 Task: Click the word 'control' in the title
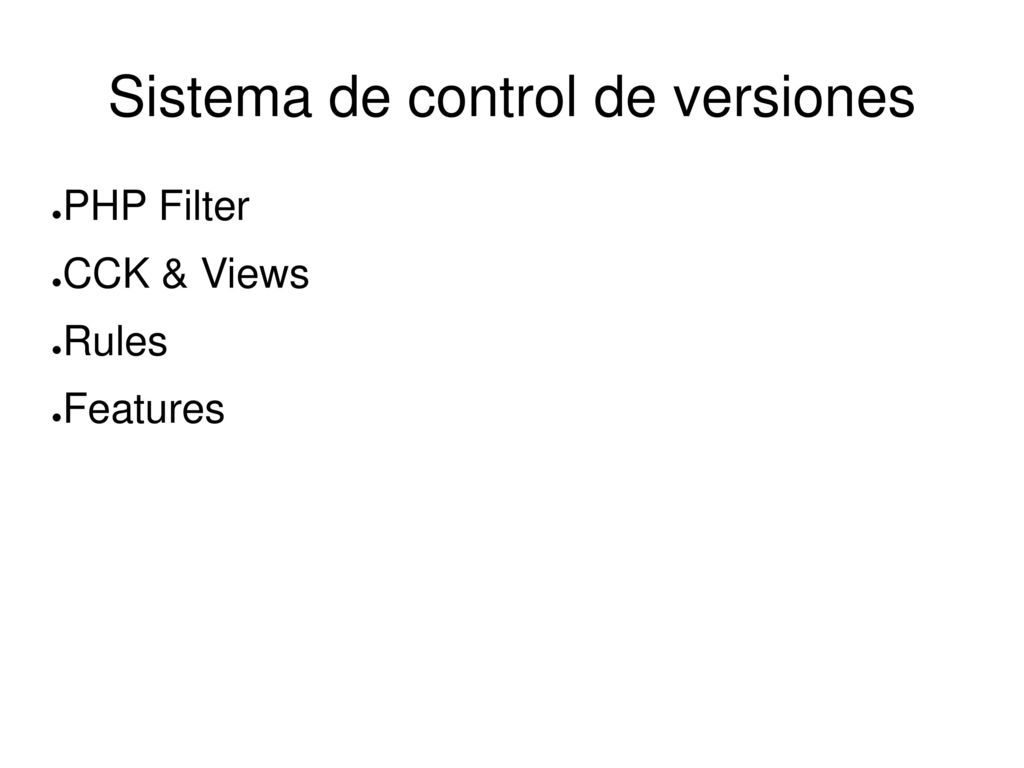point(492,97)
